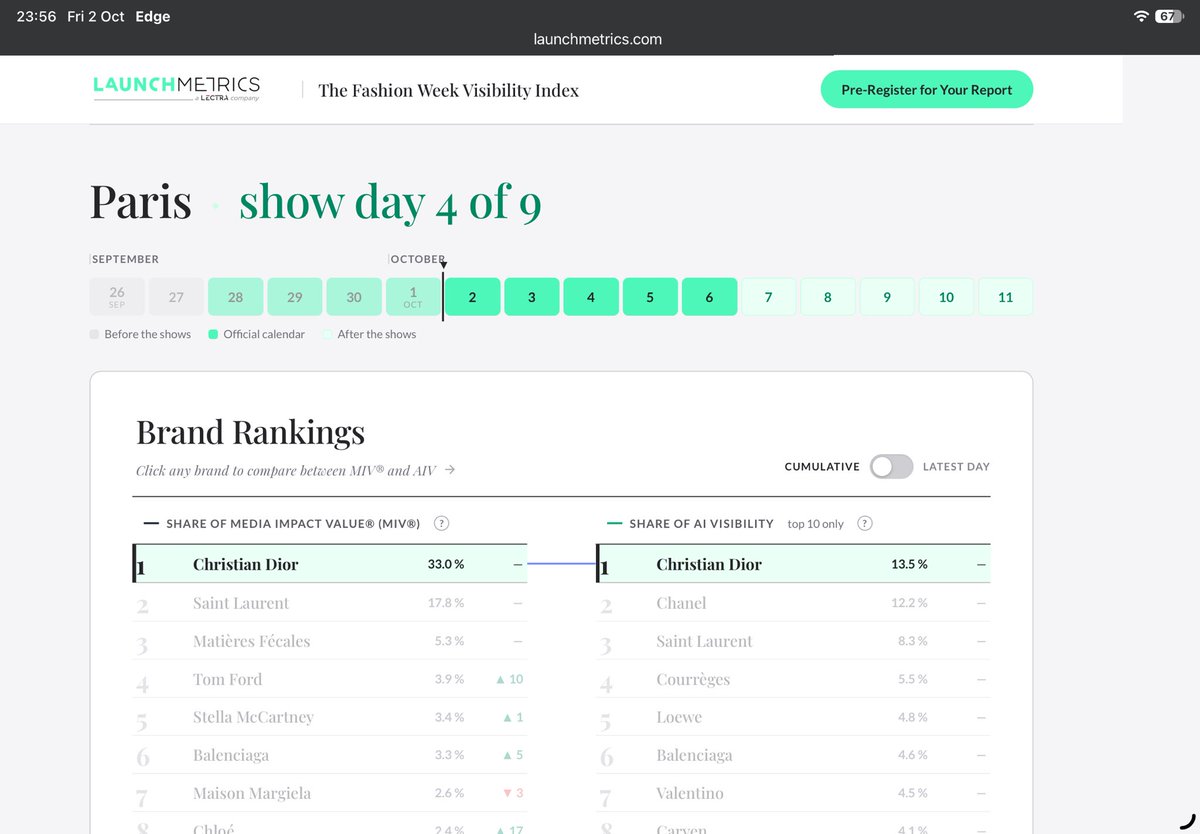Select September 27 in the calendar
This screenshot has height=834, width=1200.
click(176, 297)
